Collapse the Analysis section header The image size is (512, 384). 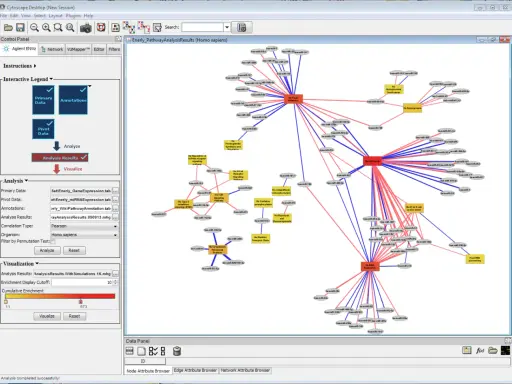(26, 181)
